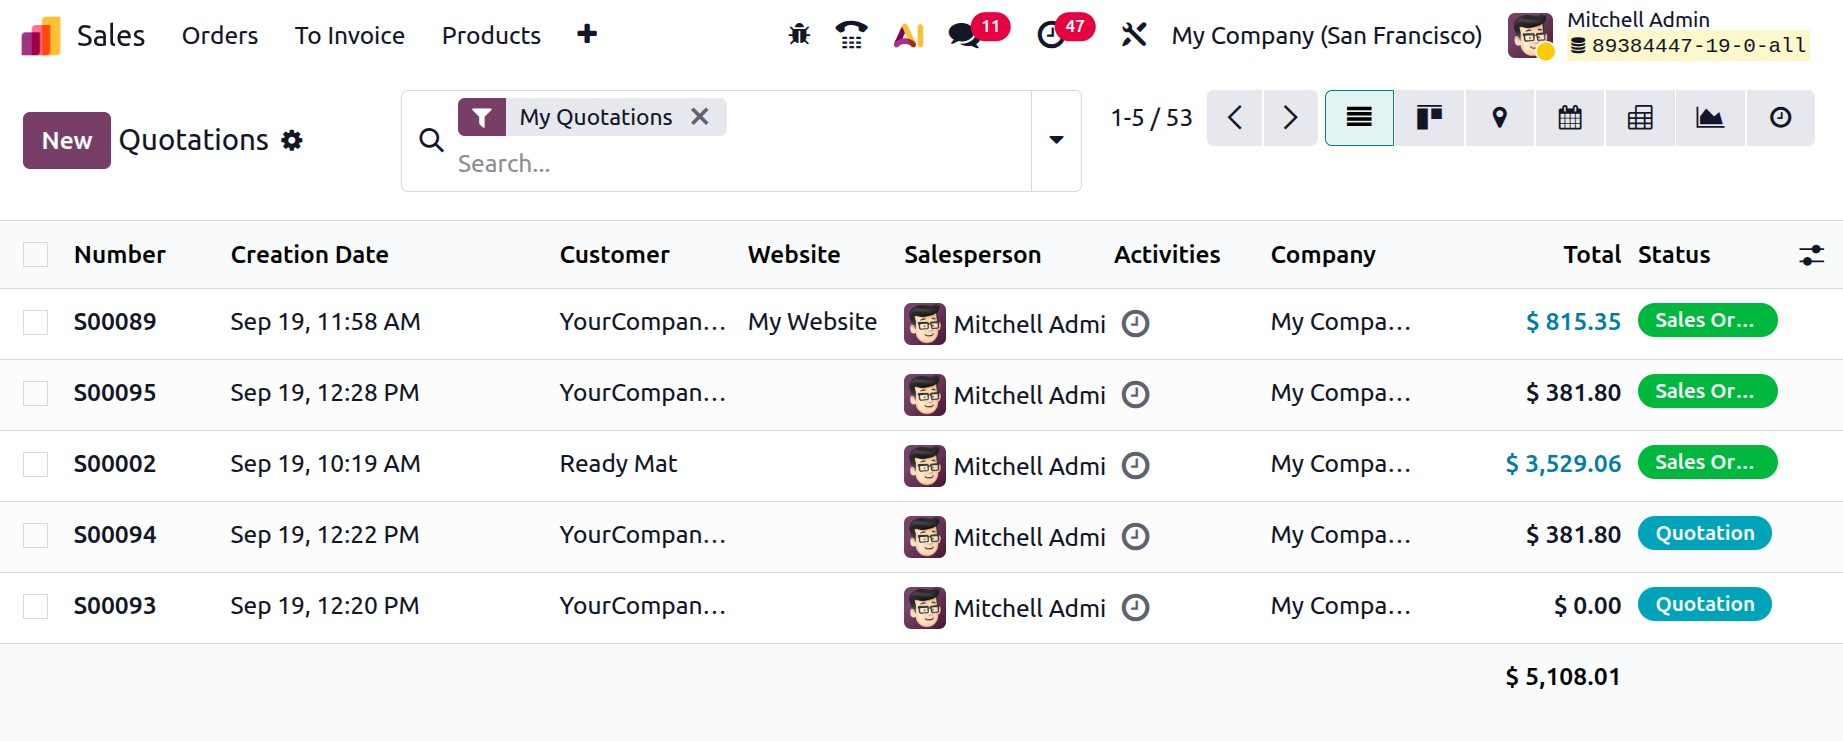
Task: Open the optional columns settings dropdown
Action: click(1811, 255)
